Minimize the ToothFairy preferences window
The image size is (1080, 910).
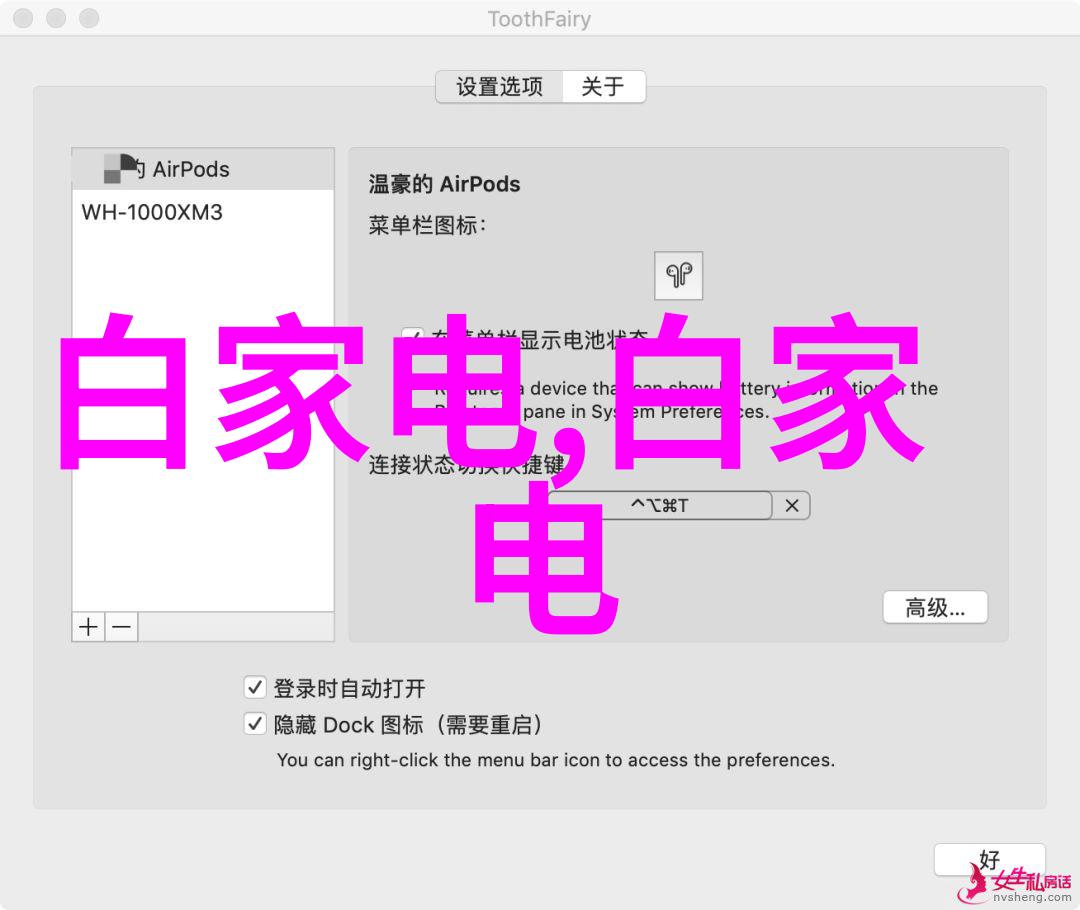[x=57, y=19]
